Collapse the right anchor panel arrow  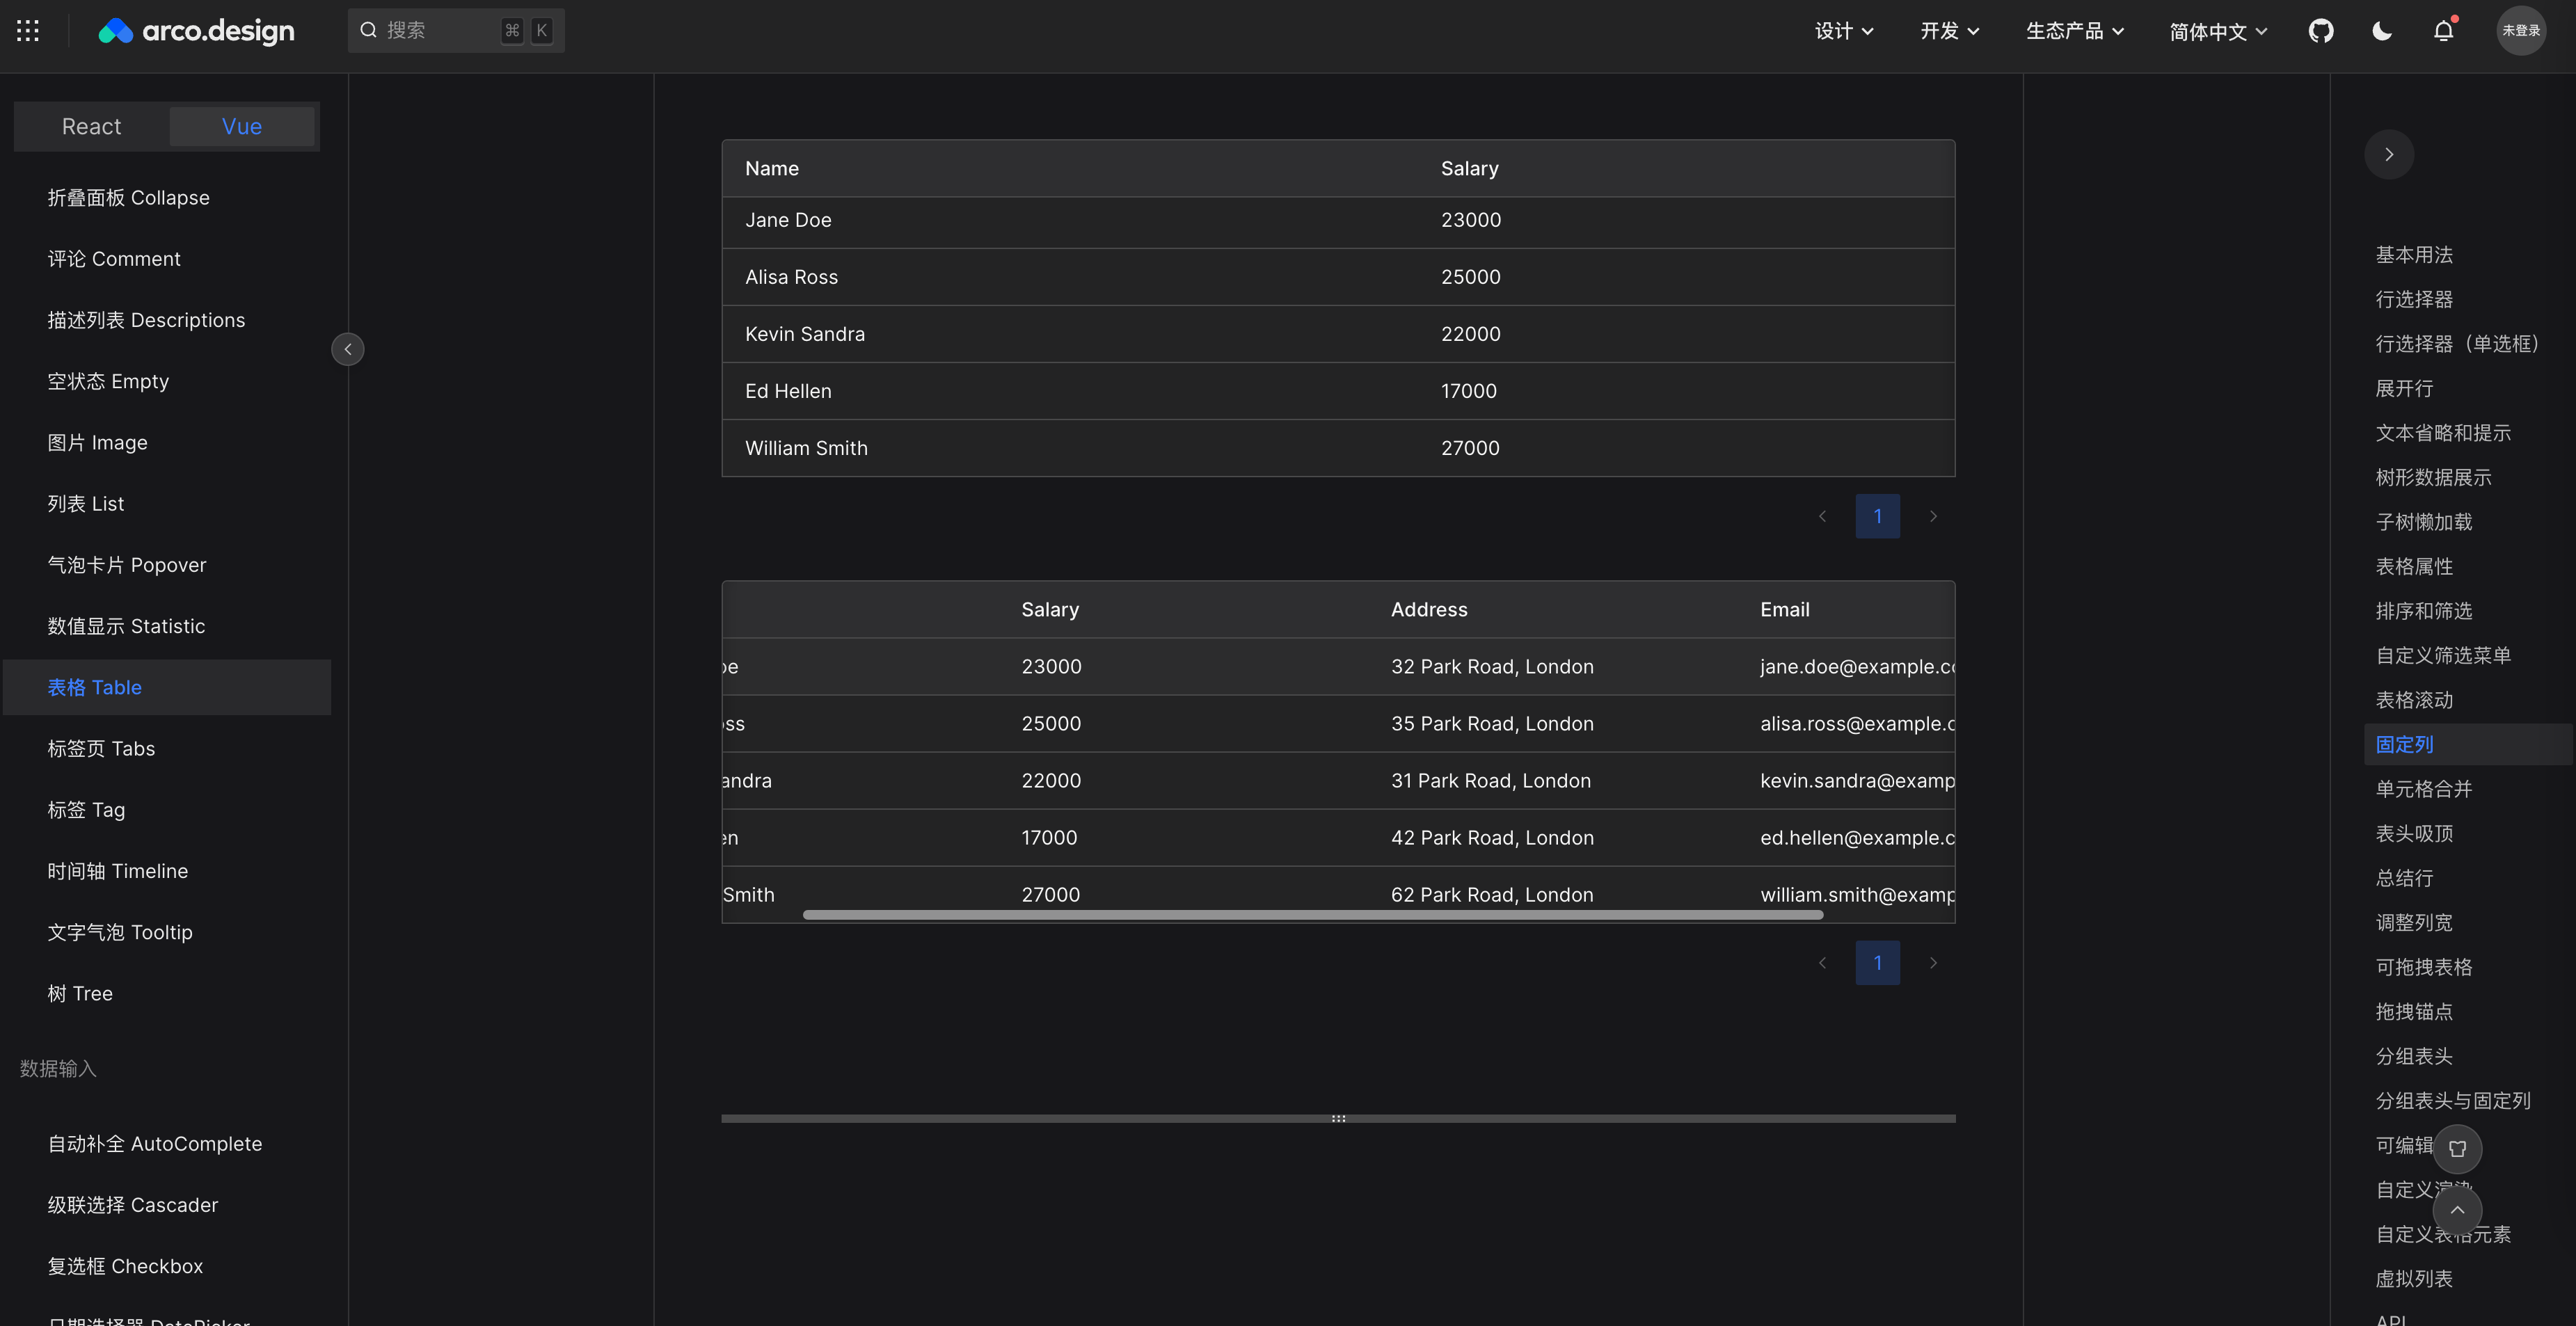(2389, 154)
